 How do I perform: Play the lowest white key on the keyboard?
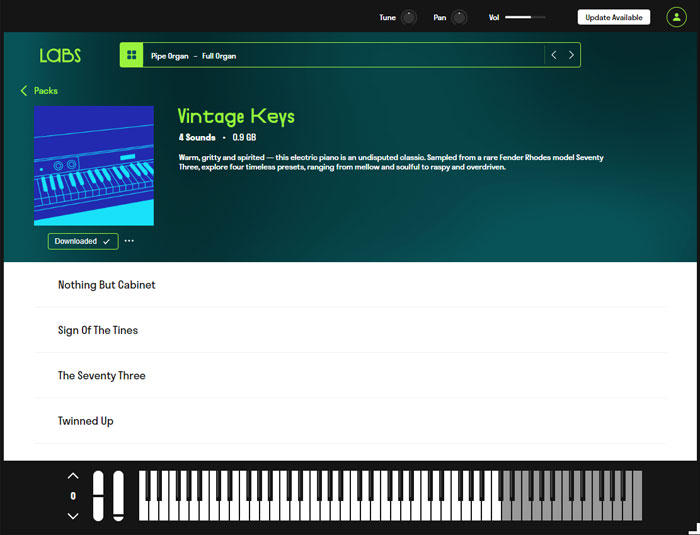point(143,511)
